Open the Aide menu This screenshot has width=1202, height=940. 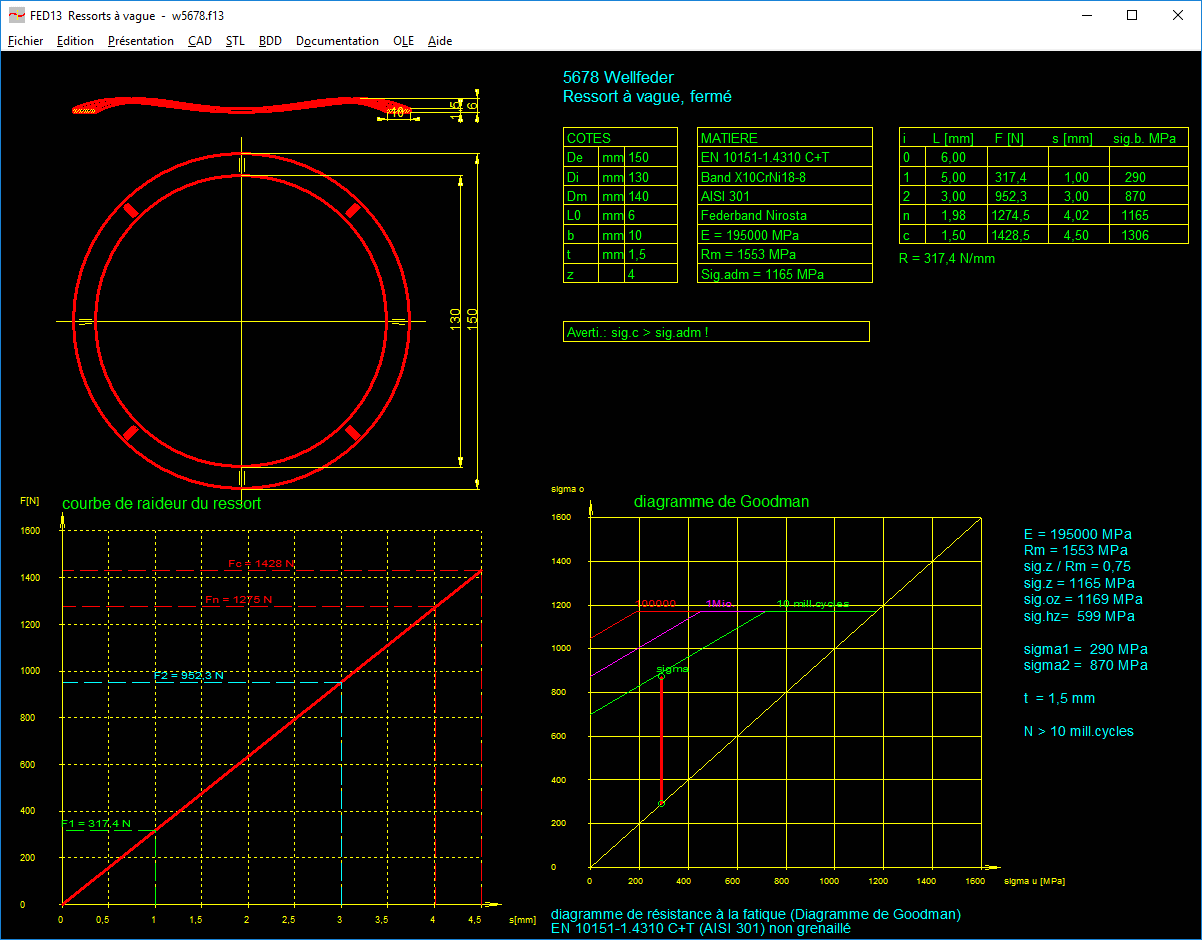[x=440, y=41]
